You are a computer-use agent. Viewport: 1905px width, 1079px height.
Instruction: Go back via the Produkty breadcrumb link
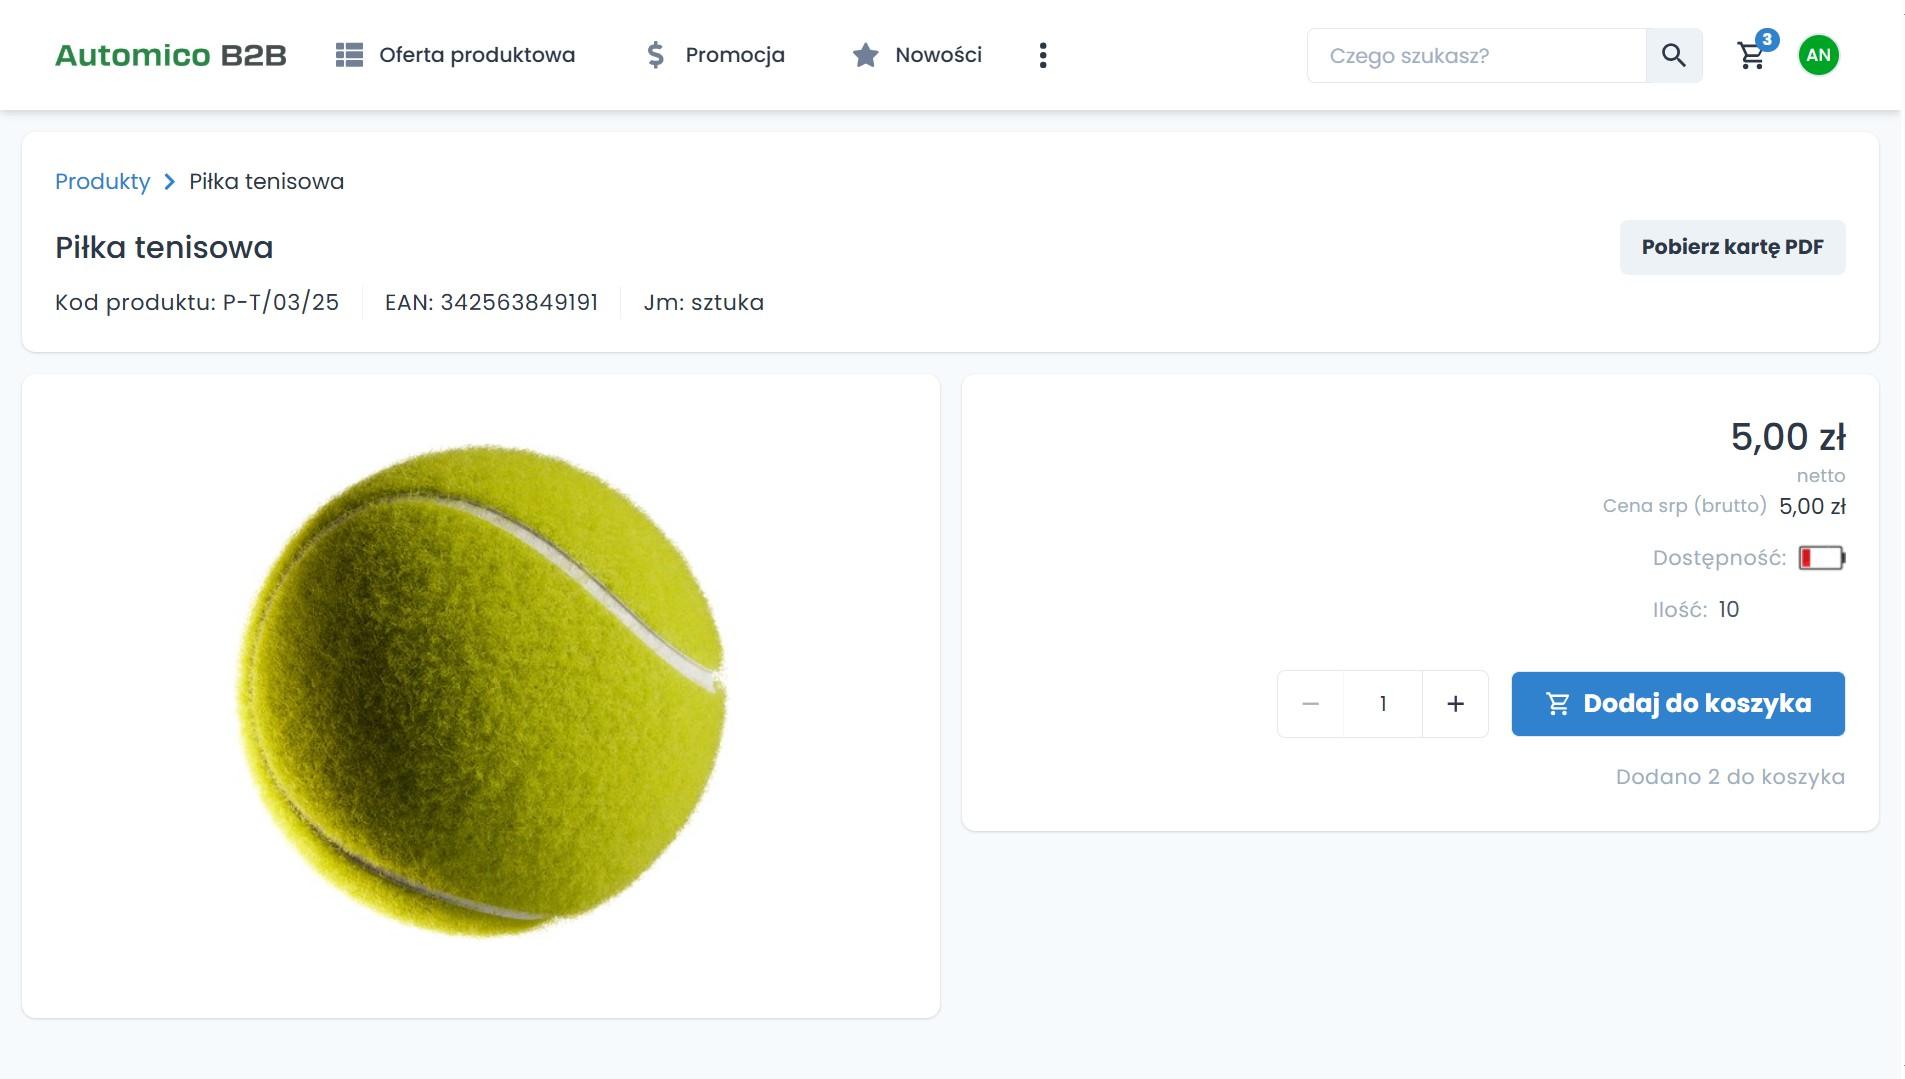(102, 181)
